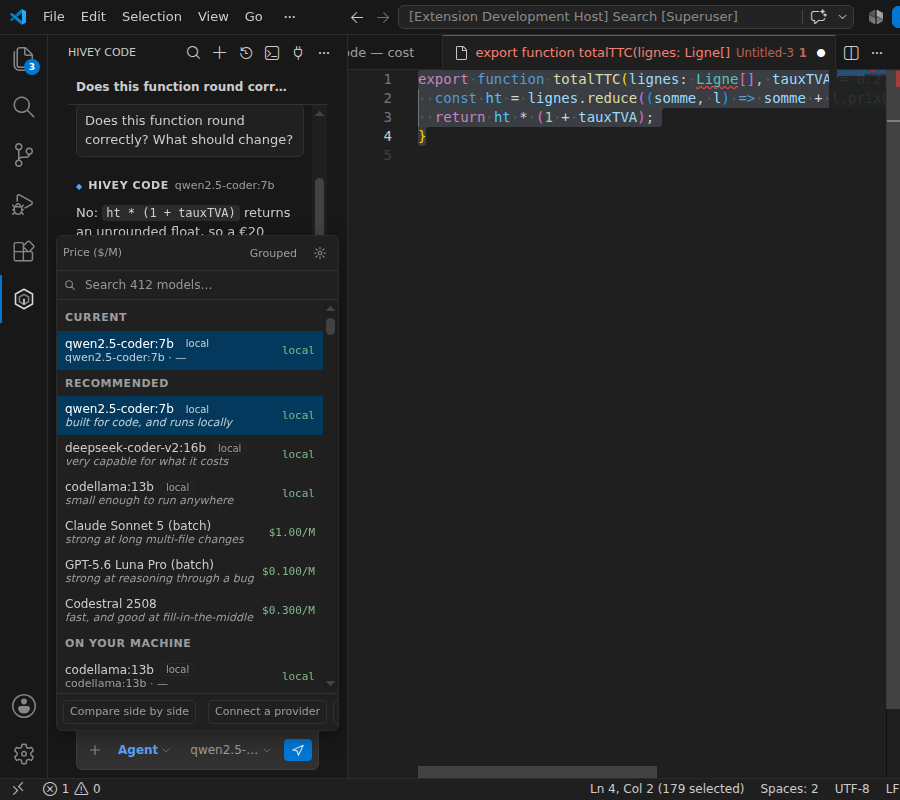Open the Extensions view
Image resolution: width=900 pixels, height=800 pixels.
click(x=24, y=251)
